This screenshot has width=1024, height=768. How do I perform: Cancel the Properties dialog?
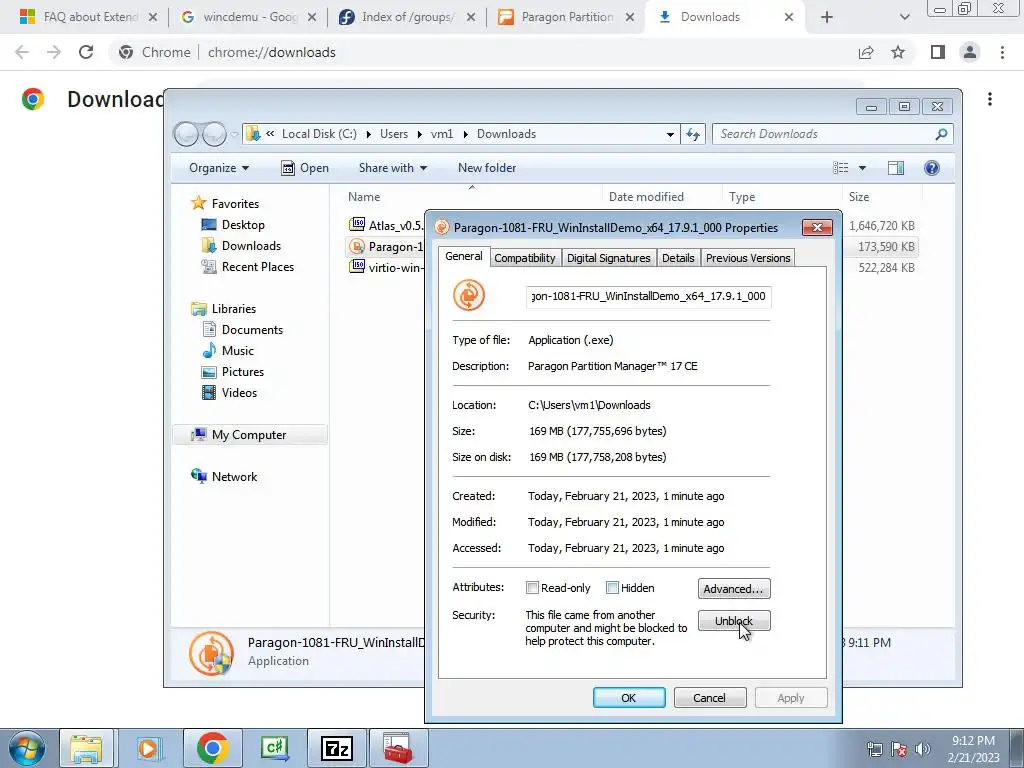click(x=709, y=697)
